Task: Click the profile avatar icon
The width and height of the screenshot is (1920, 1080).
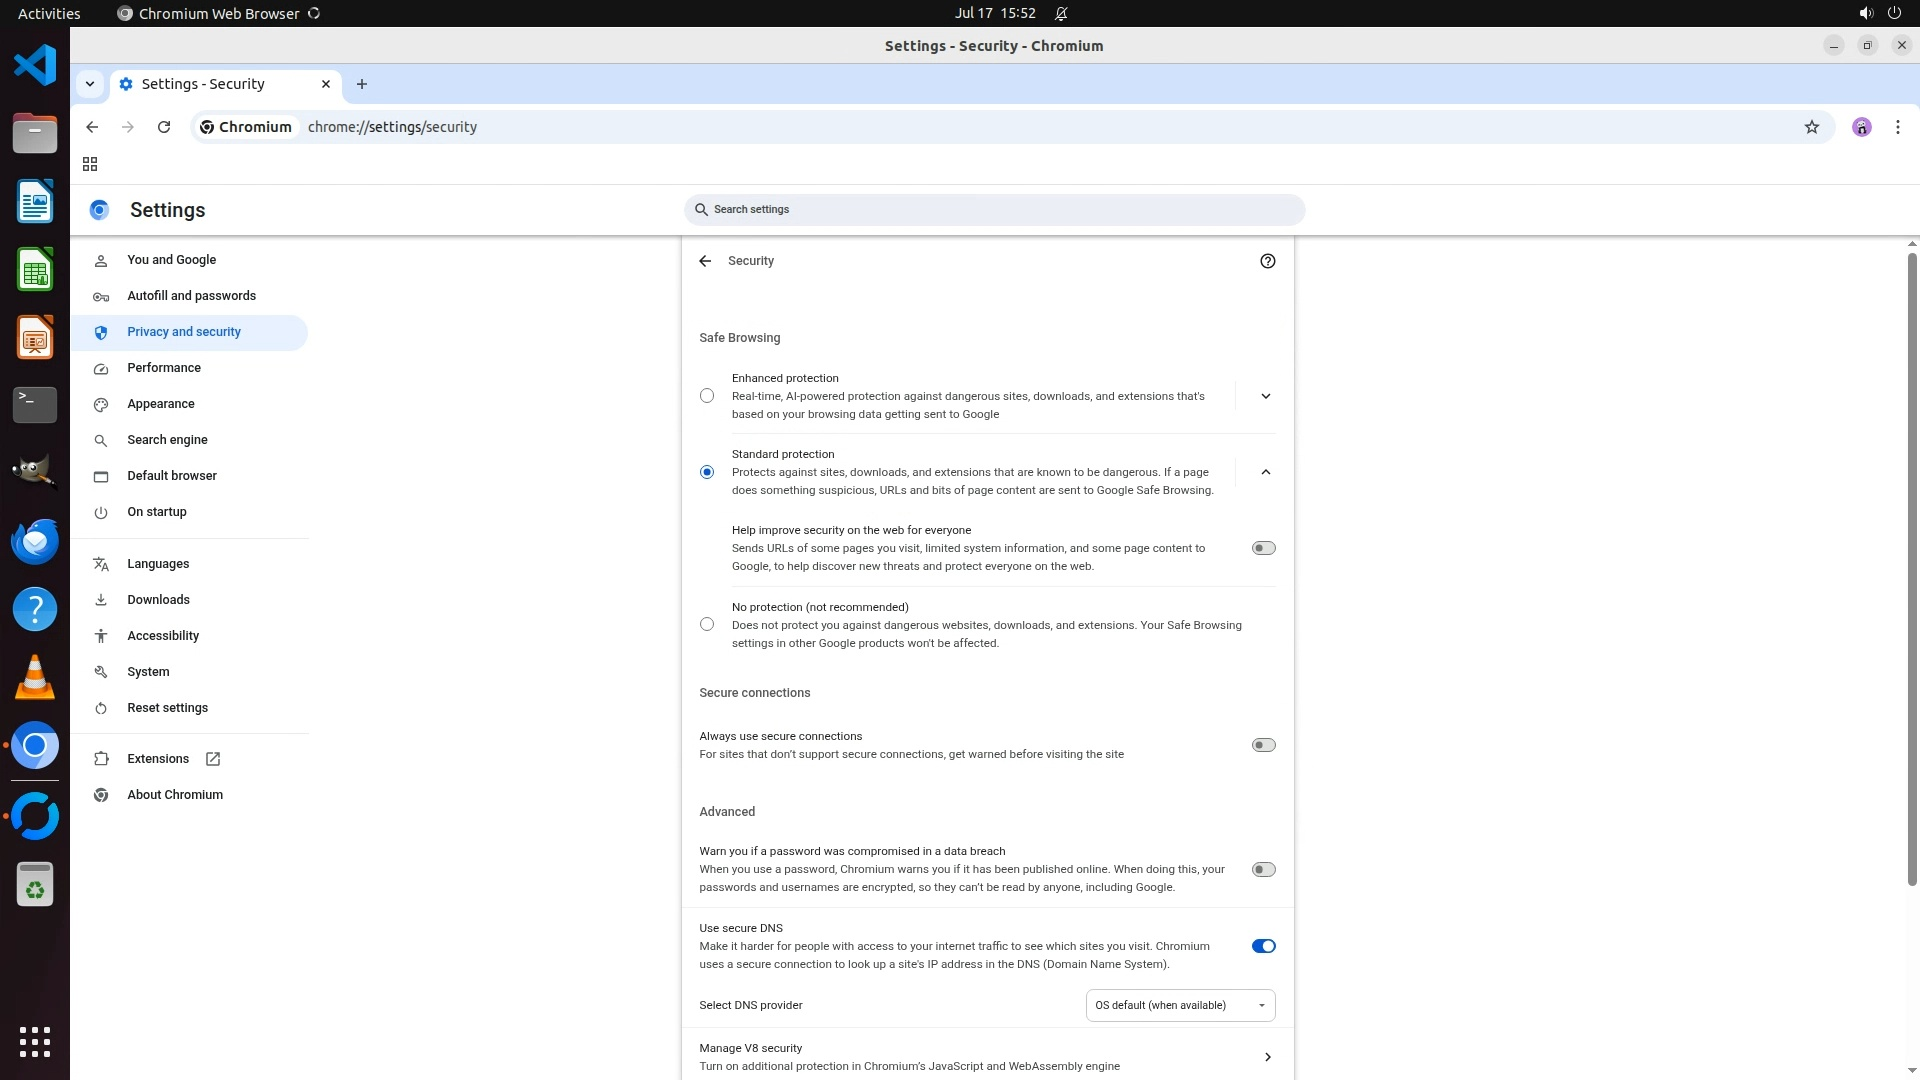Action: coord(1861,127)
